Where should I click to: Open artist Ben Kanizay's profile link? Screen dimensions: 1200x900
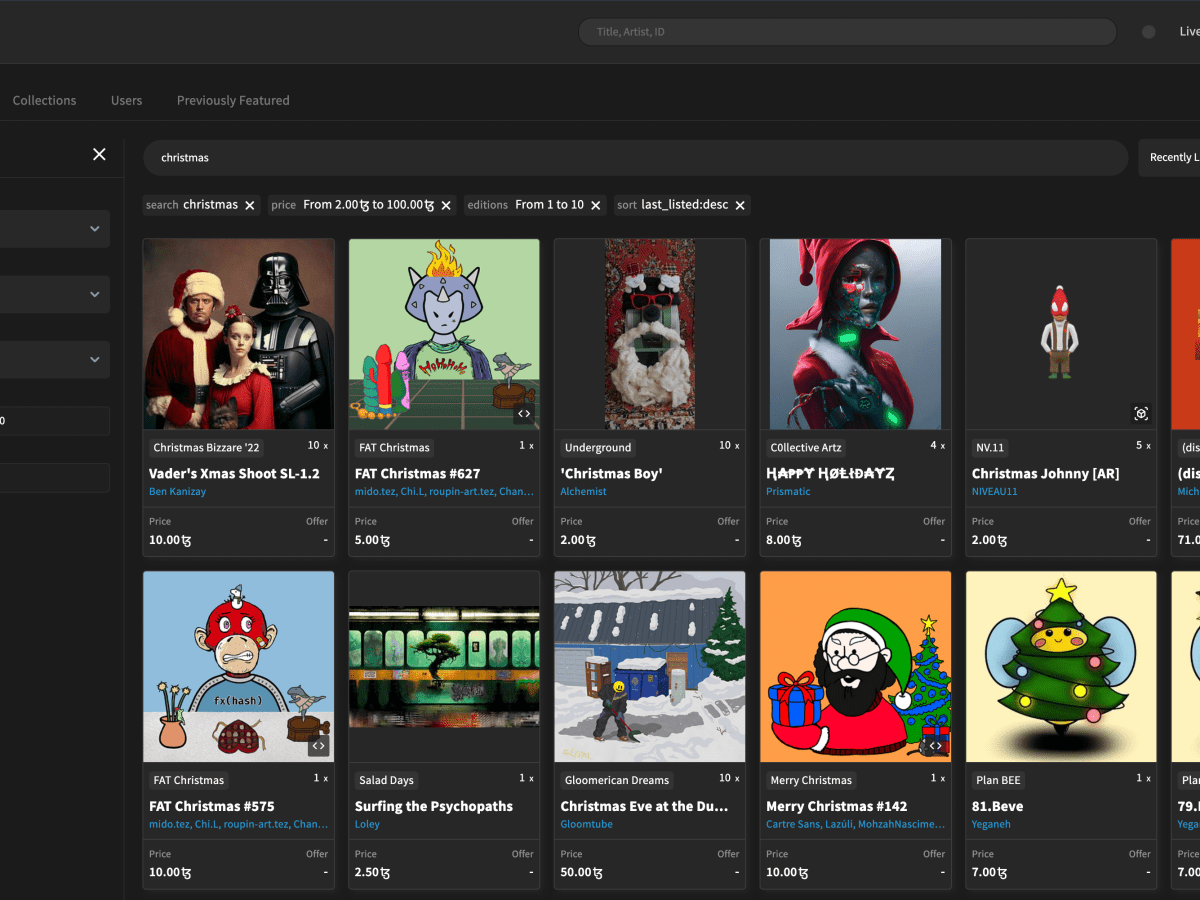click(177, 492)
